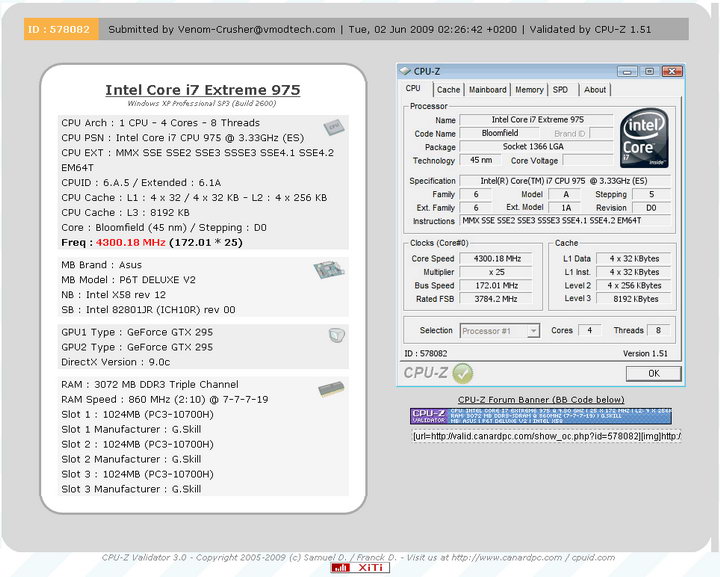Click the green validation checkmark icon
This screenshot has height=577, width=720.
point(462,373)
